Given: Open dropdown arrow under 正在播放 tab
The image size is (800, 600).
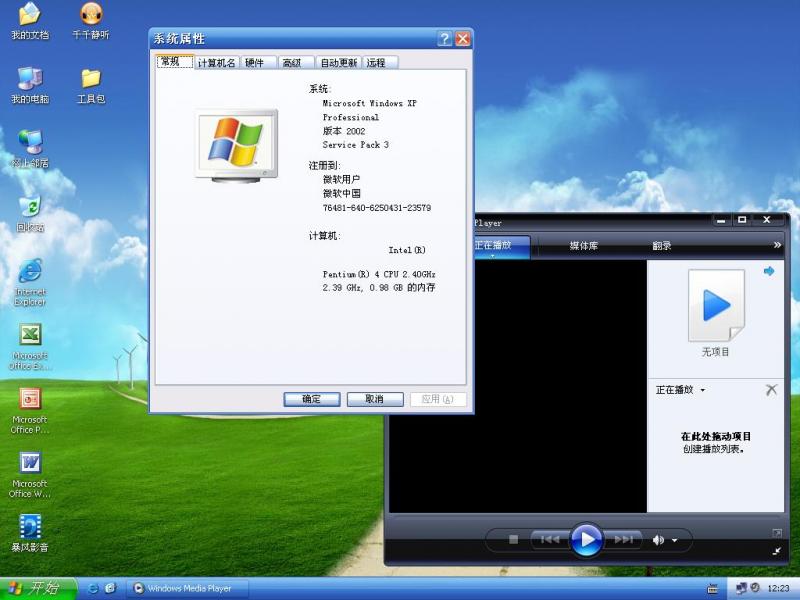Looking at the screenshot, I should click(493, 255).
